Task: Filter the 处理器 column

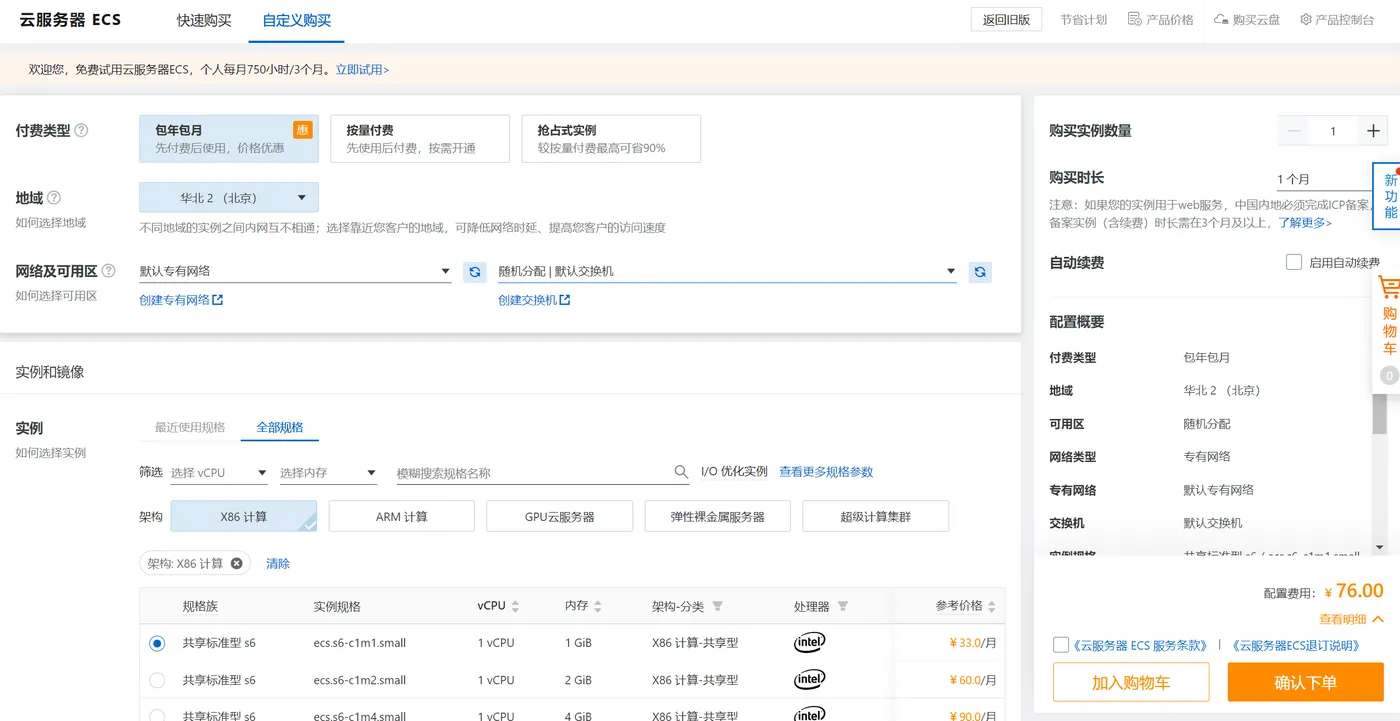Action: click(x=842, y=606)
